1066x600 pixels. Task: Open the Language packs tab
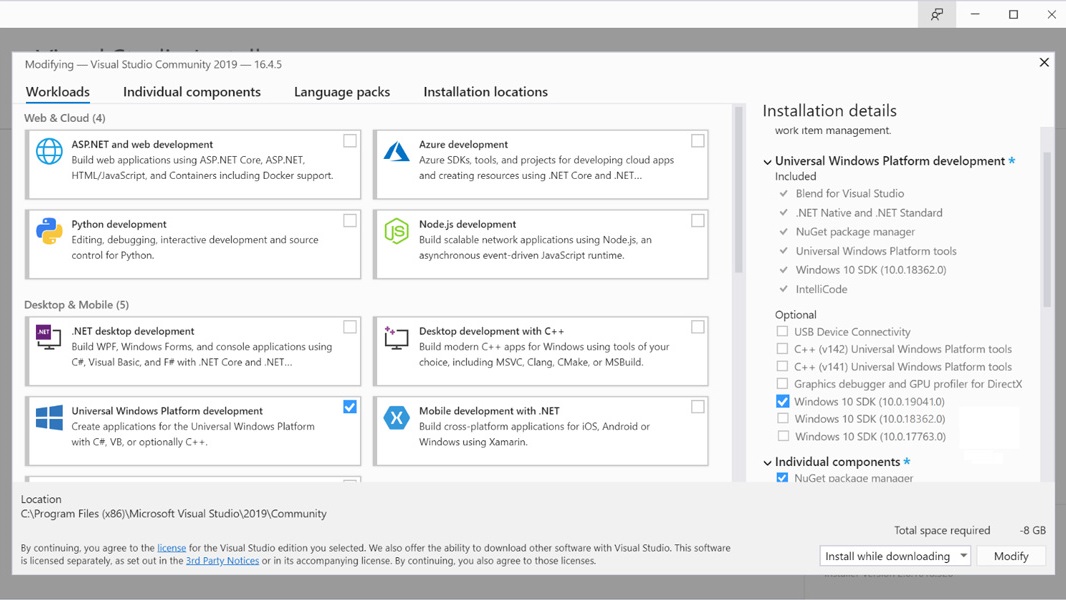tap(342, 91)
